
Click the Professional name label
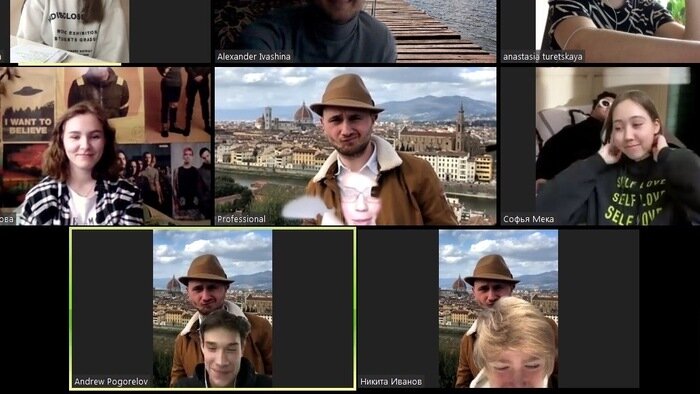pyautogui.click(x=241, y=219)
